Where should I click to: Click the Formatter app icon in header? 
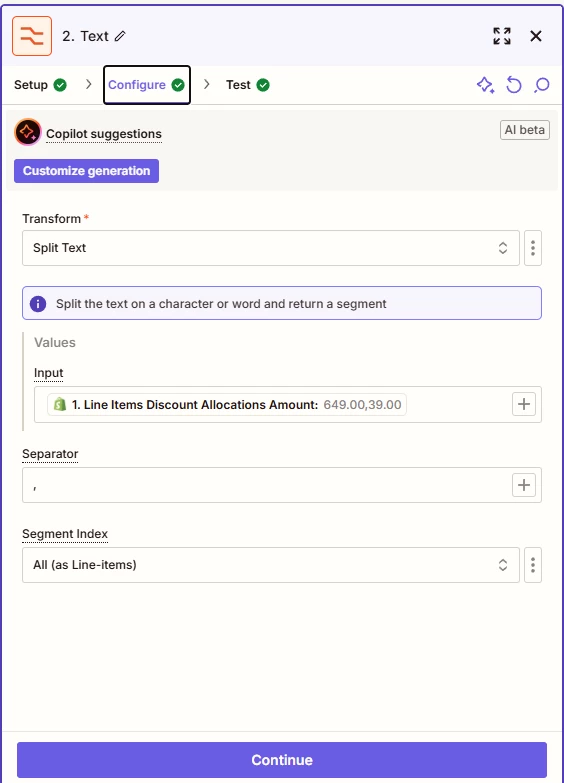tap(32, 36)
